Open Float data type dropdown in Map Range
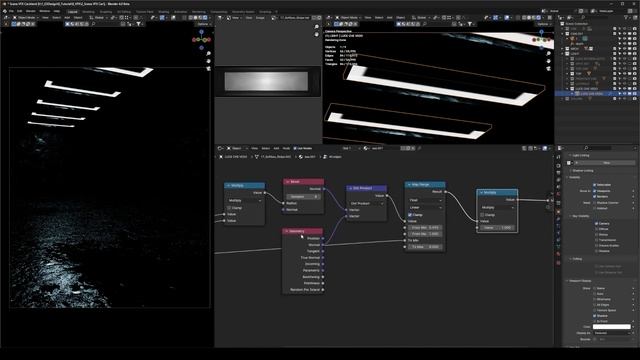640x360 pixels. pyautogui.click(x=425, y=200)
